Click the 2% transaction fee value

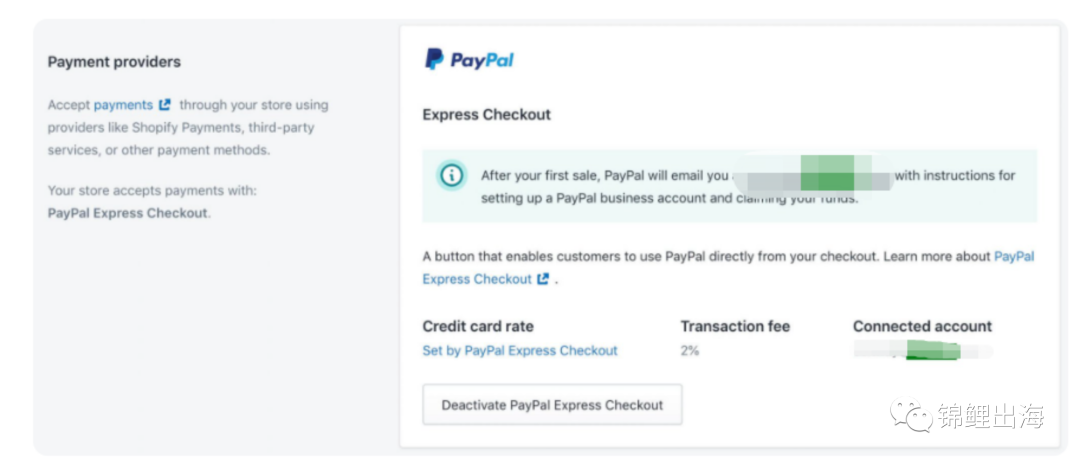pyautogui.click(x=690, y=351)
